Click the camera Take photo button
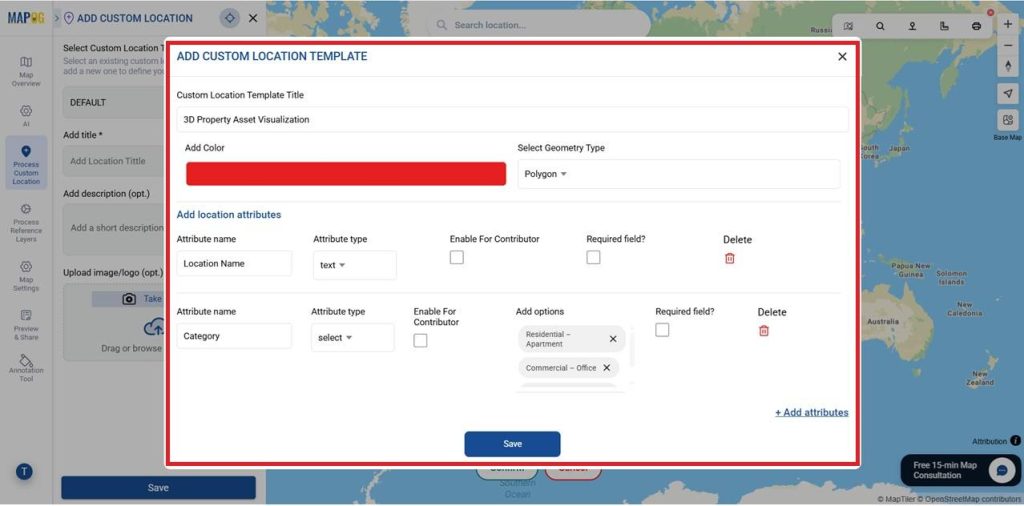Screen dimensions: 1024x506 [x=129, y=299]
